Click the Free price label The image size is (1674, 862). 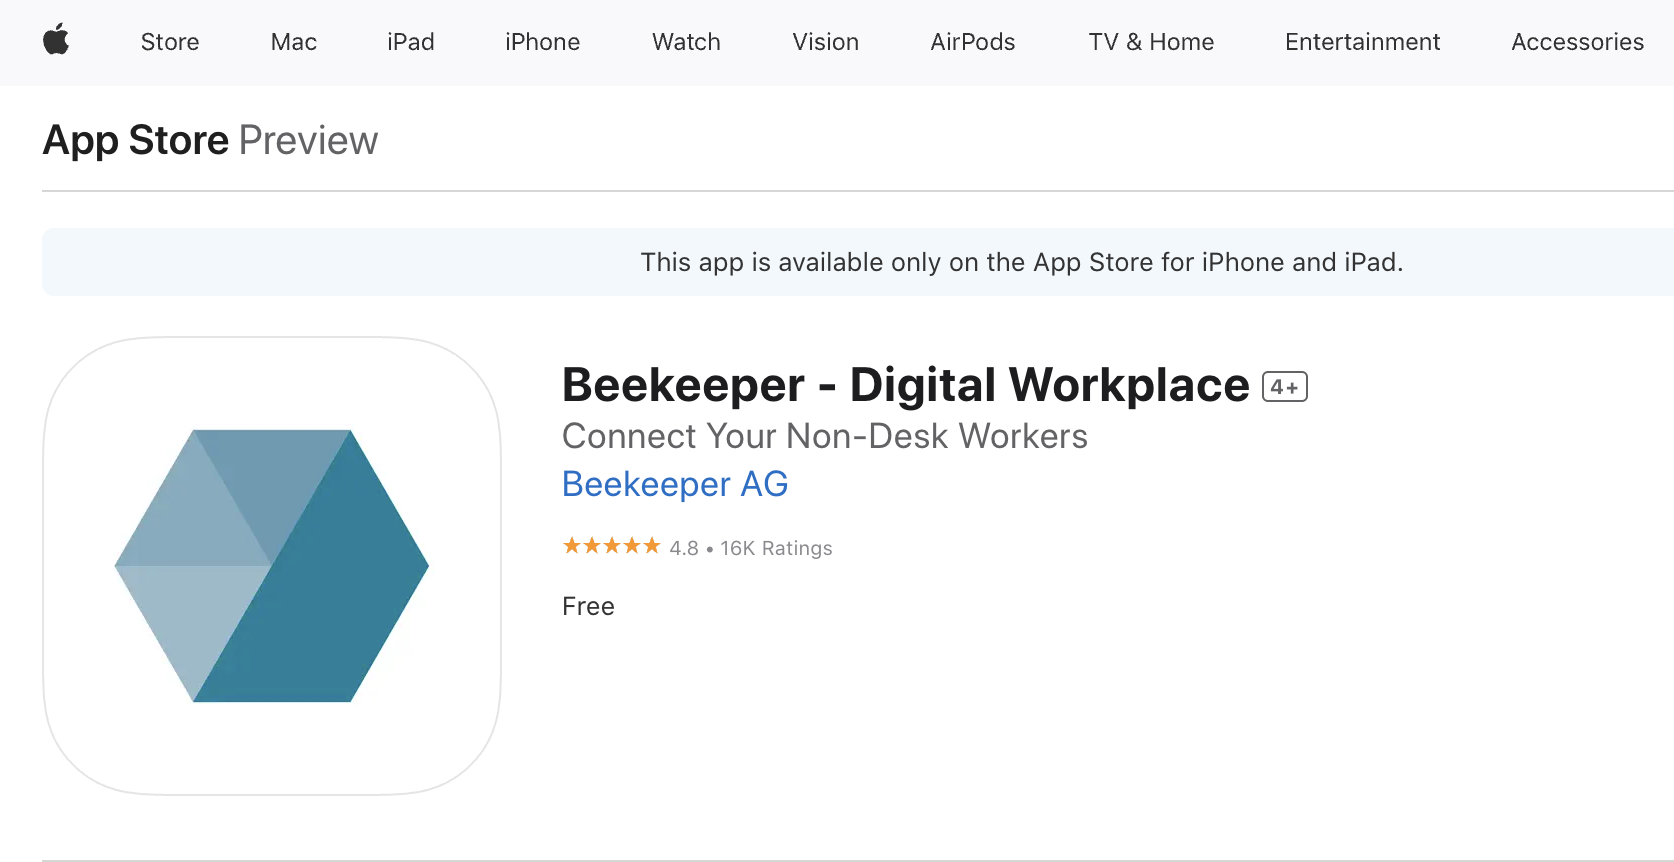coord(588,606)
